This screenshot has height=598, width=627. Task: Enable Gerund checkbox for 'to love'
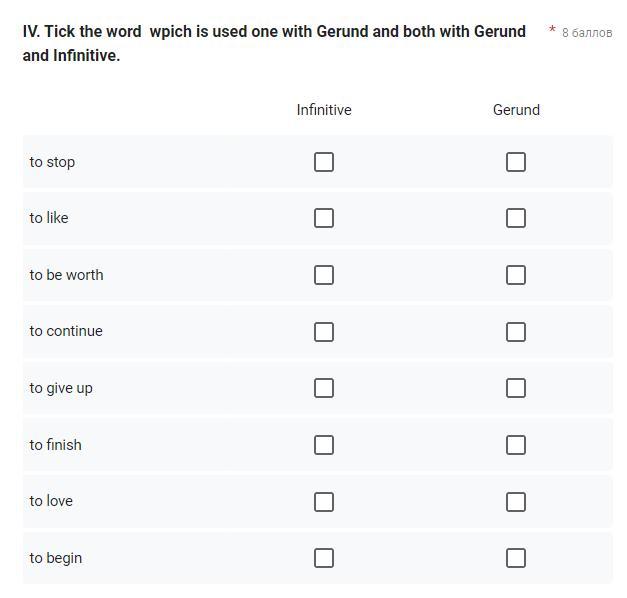click(515, 502)
